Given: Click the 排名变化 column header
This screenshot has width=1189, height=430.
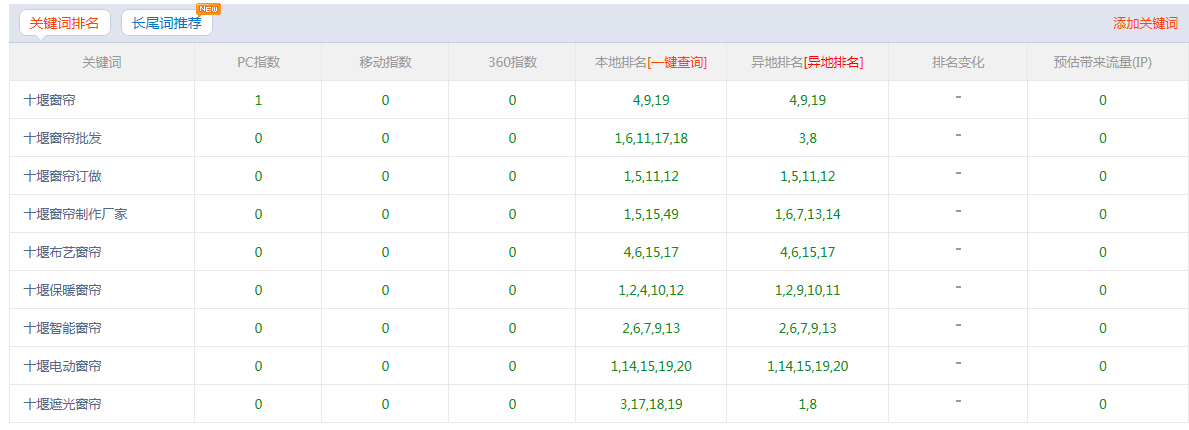Looking at the screenshot, I should tap(958, 62).
